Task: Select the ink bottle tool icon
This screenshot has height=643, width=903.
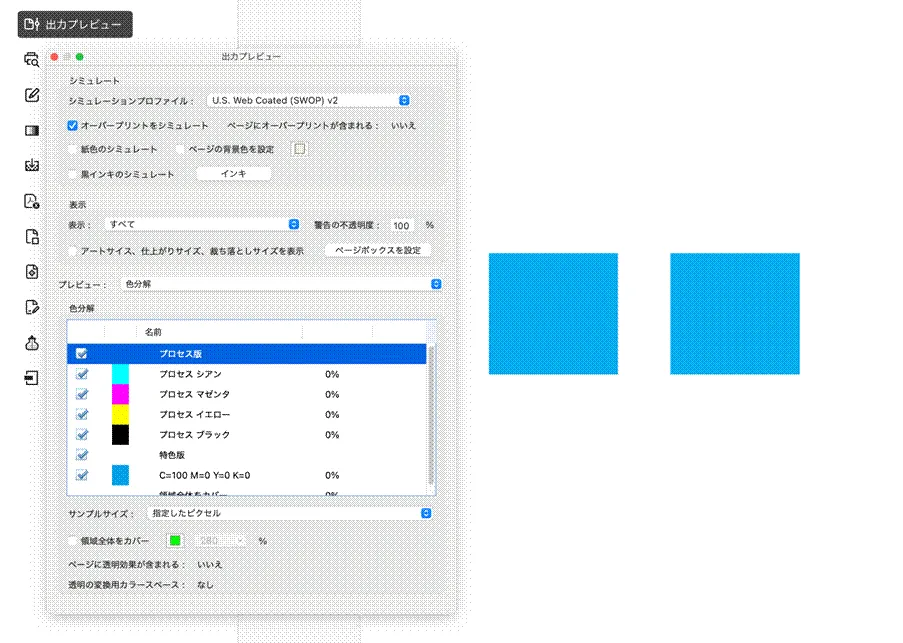Action: tap(30, 343)
